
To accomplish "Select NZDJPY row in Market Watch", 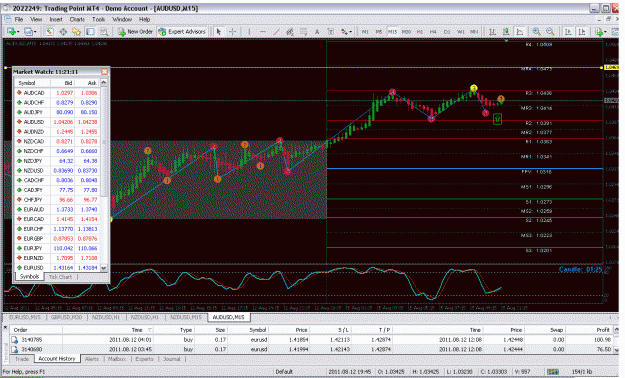I will coord(57,161).
